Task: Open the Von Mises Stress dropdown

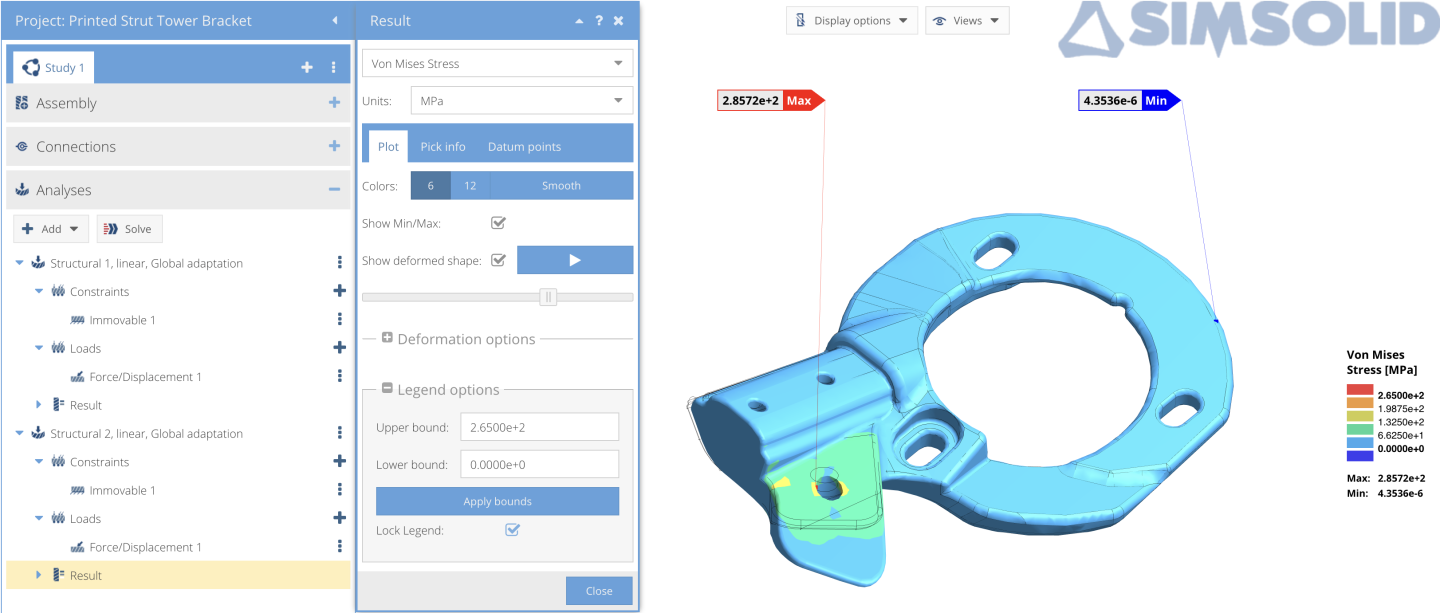Action: pos(497,64)
